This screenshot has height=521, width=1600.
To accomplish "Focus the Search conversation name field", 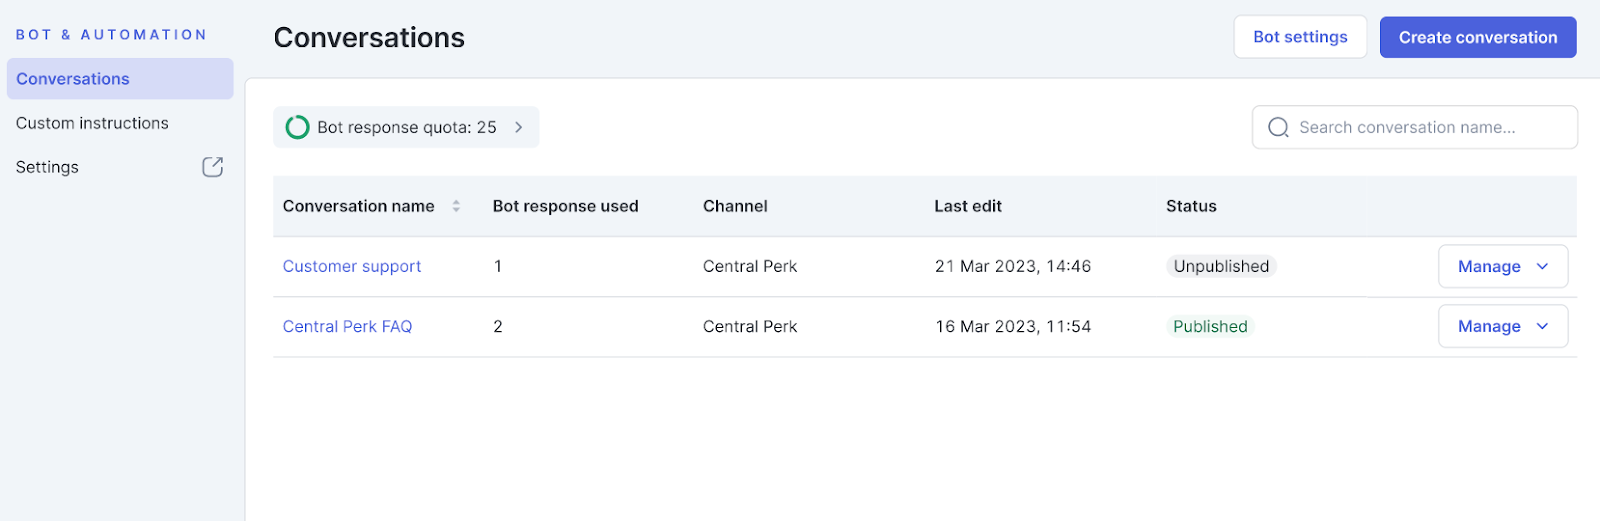I will click(1430, 128).
